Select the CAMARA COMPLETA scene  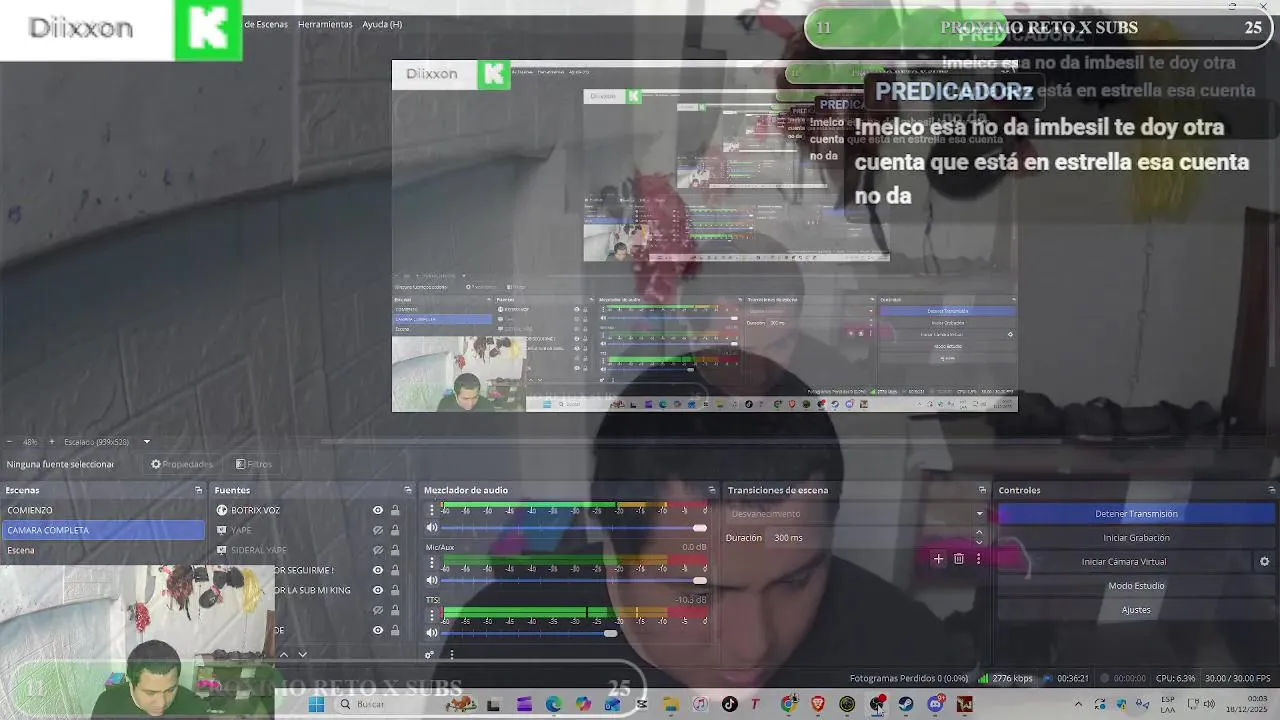point(103,530)
